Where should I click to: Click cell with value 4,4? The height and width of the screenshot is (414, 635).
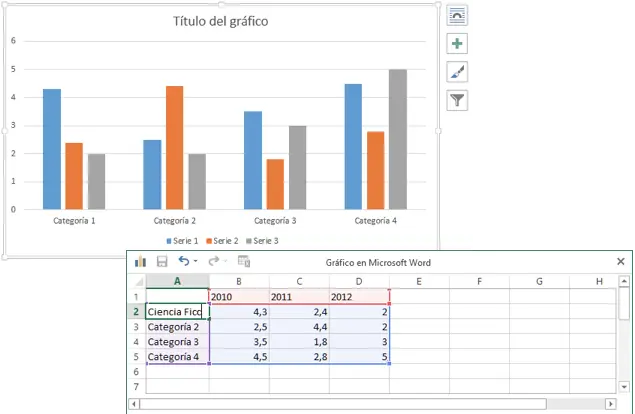299,327
